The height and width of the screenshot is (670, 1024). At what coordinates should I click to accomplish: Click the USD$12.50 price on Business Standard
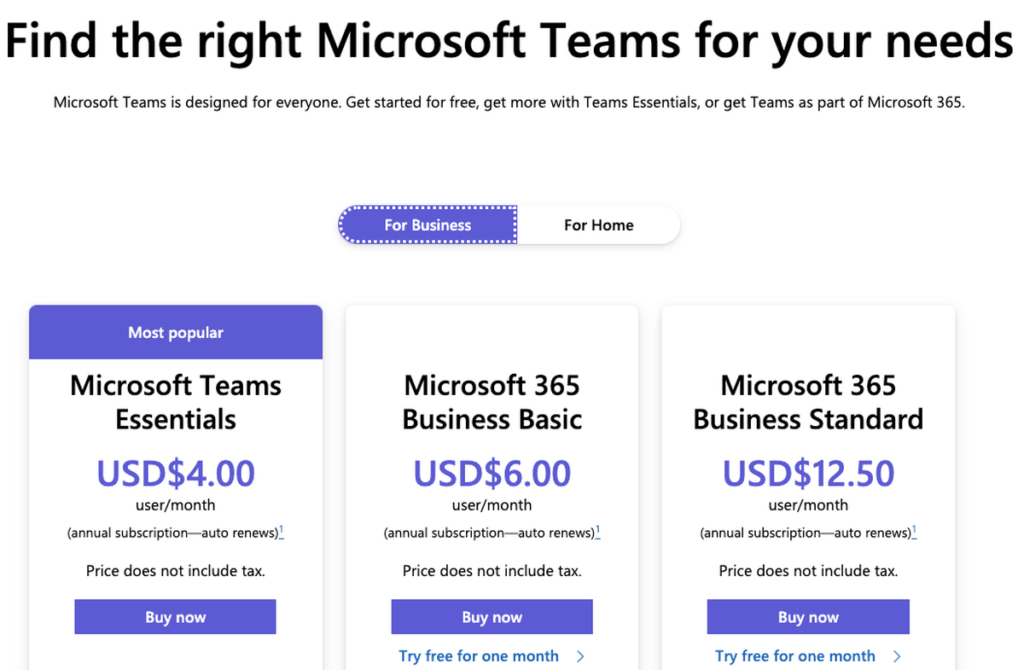click(x=808, y=473)
